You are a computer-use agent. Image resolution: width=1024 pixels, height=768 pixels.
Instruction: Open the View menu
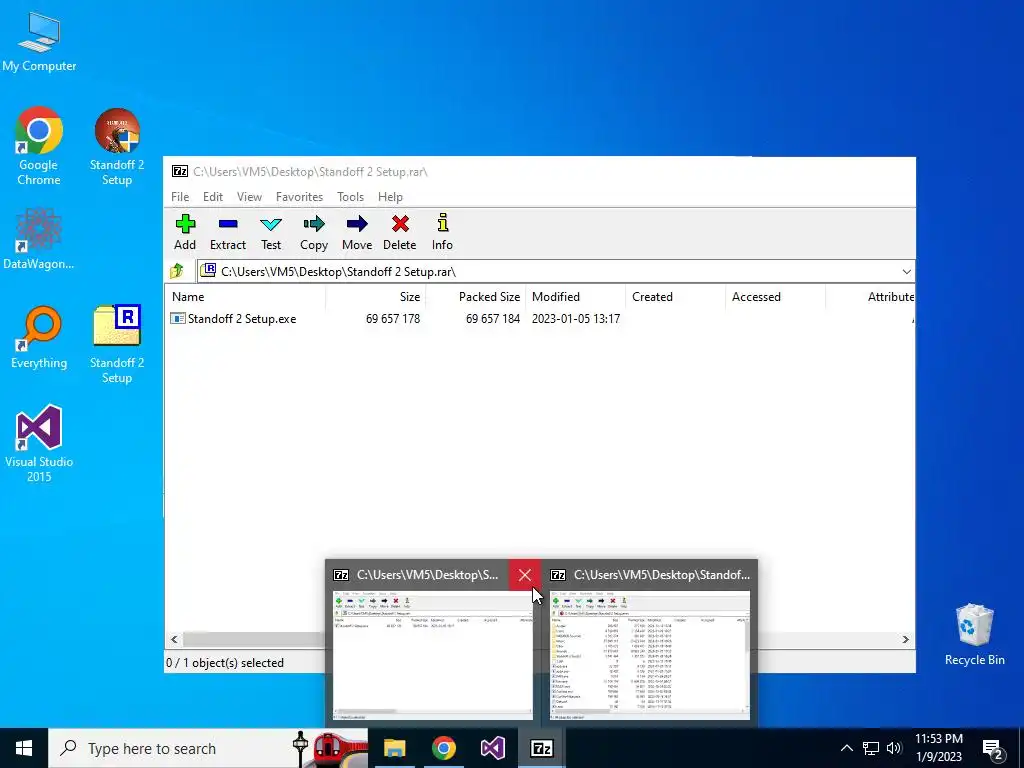click(249, 197)
